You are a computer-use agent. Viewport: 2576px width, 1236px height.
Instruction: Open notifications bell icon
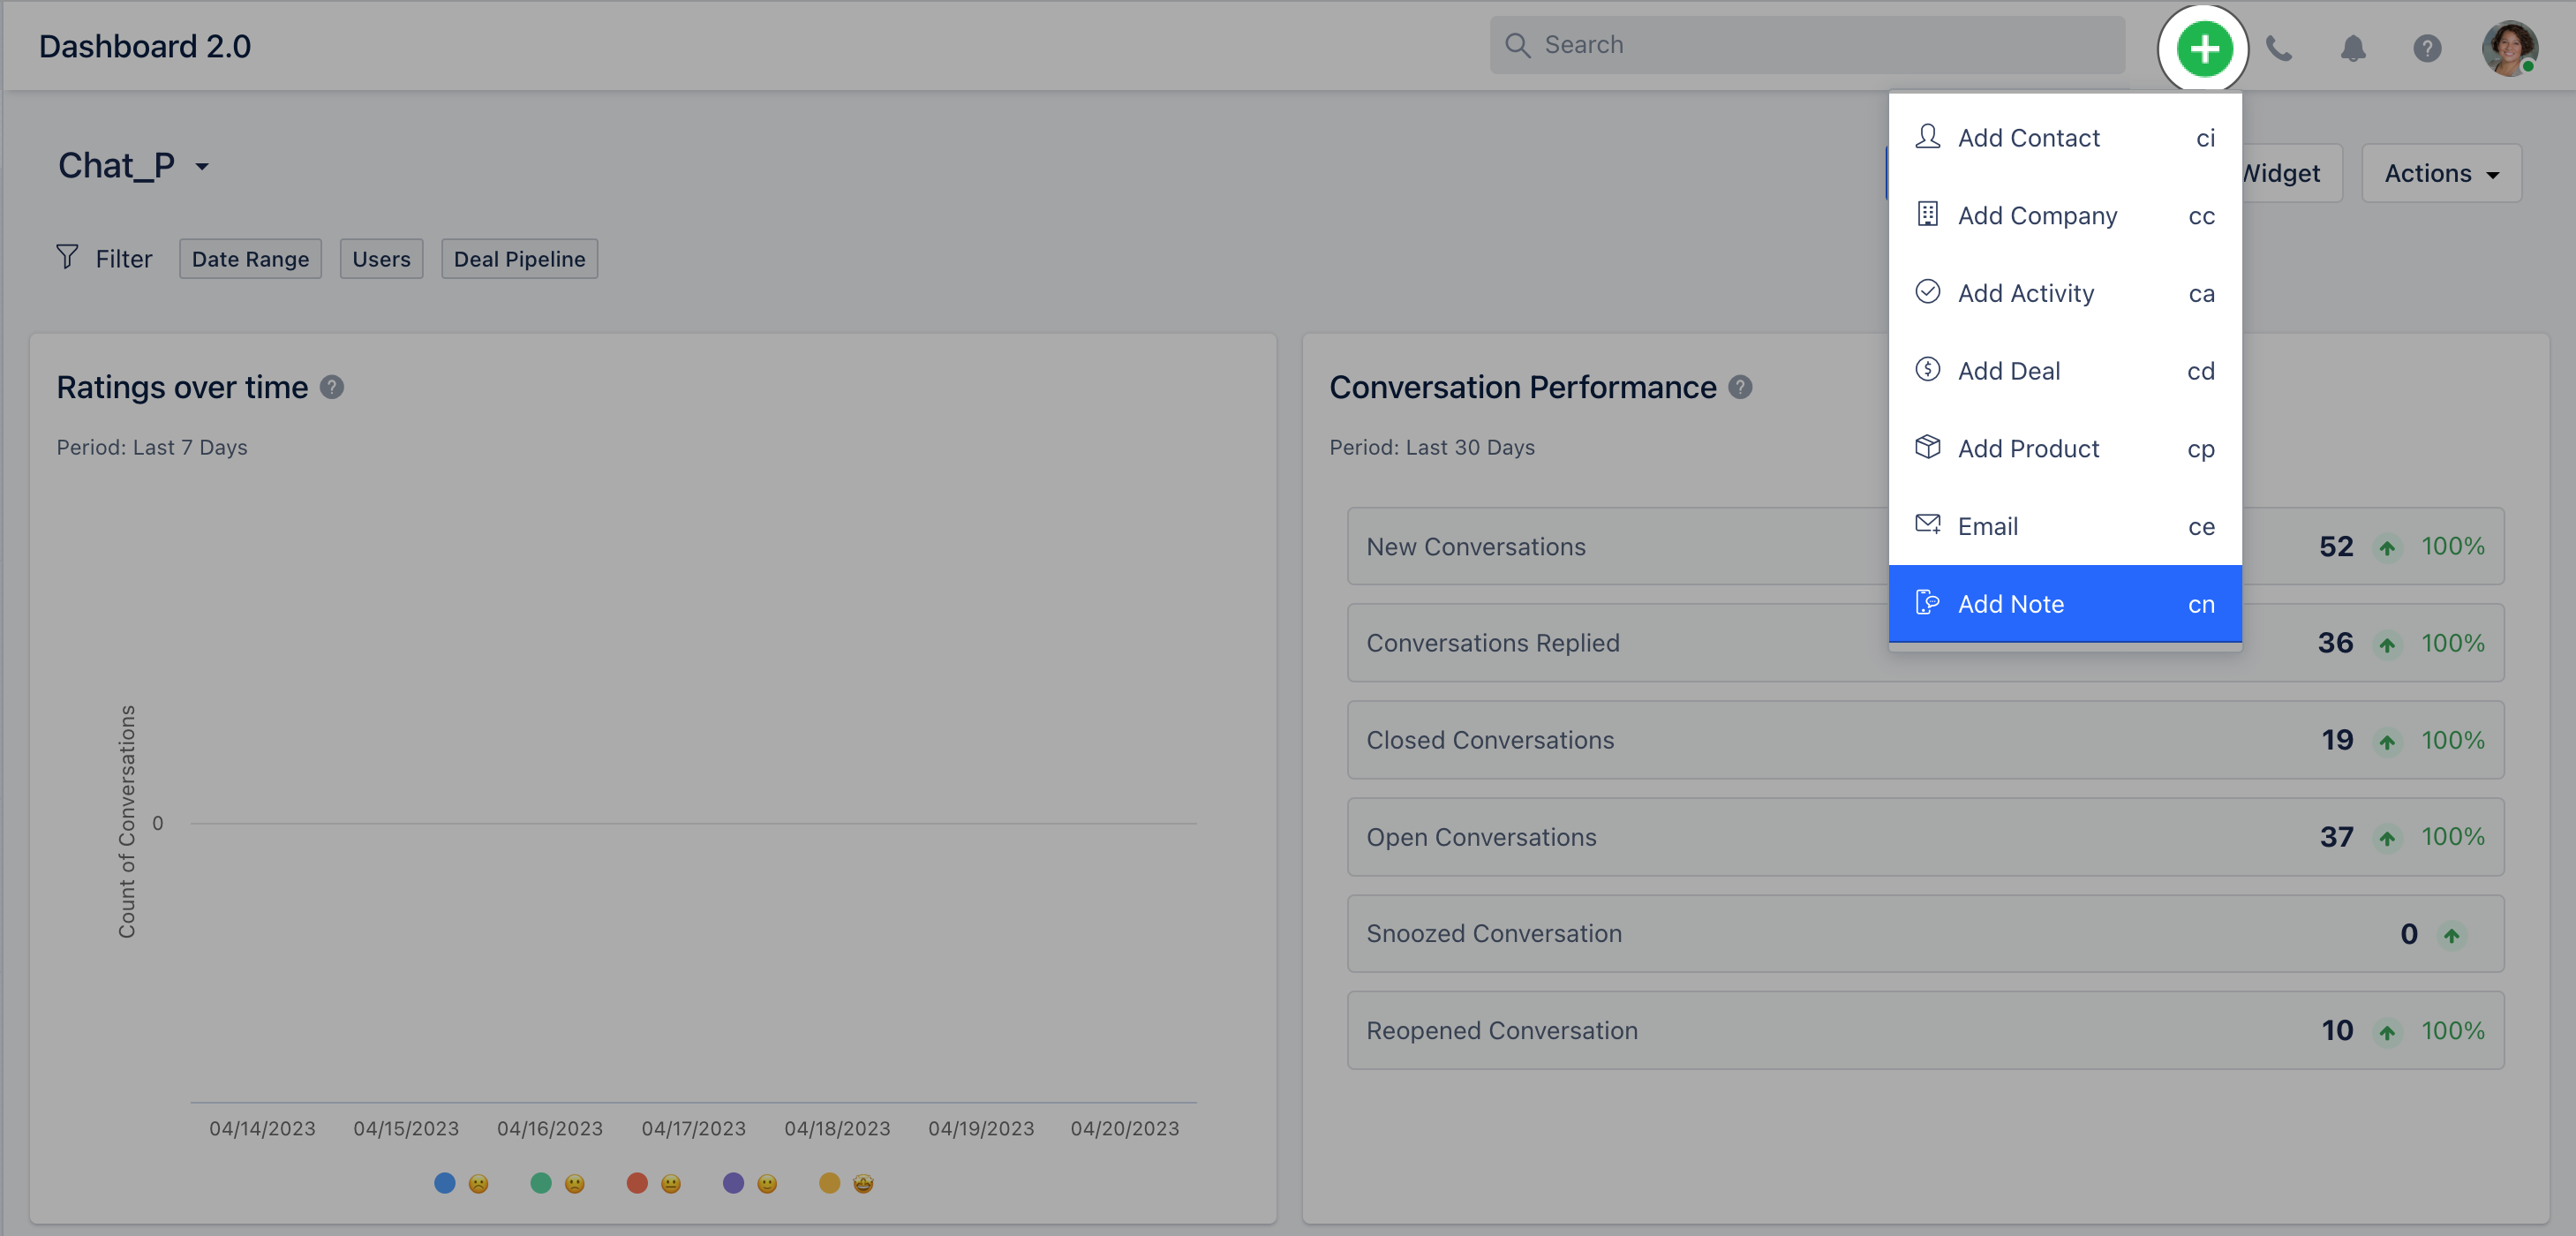pos(2353,48)
